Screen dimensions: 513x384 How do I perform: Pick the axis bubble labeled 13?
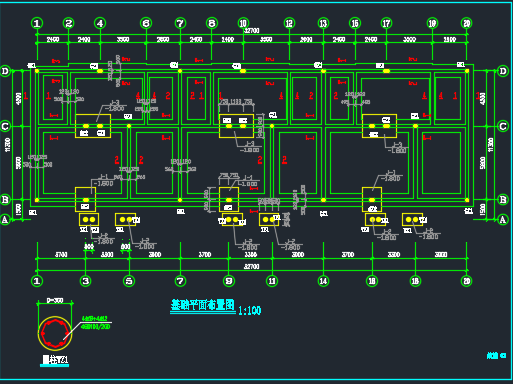323,23
